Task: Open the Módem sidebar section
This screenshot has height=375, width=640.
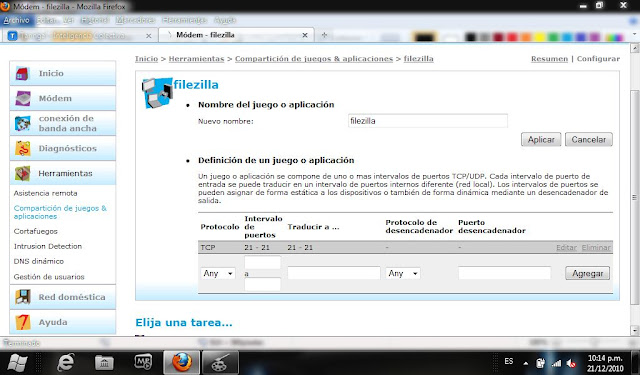Action: click(62, 98)
